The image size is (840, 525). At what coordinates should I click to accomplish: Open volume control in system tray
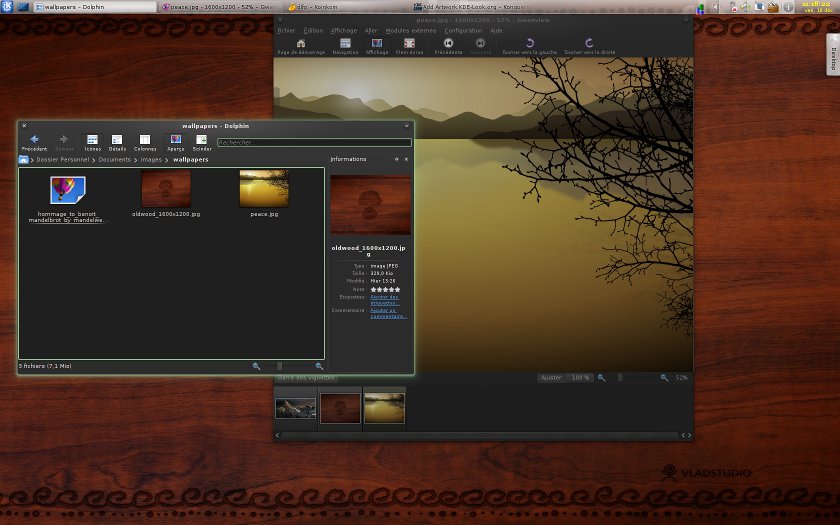(745, 7)
